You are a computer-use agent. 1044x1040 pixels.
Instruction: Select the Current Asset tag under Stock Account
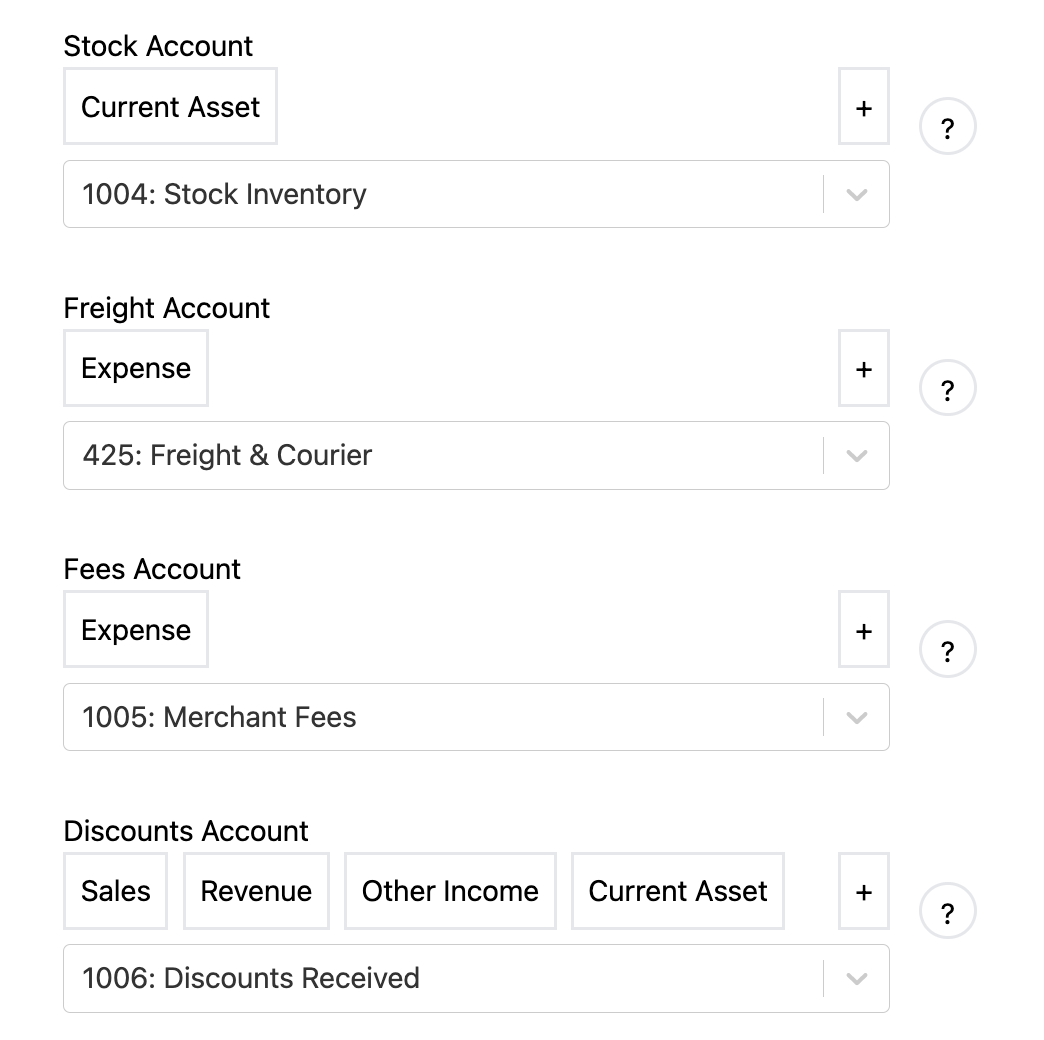click(170, 107)
